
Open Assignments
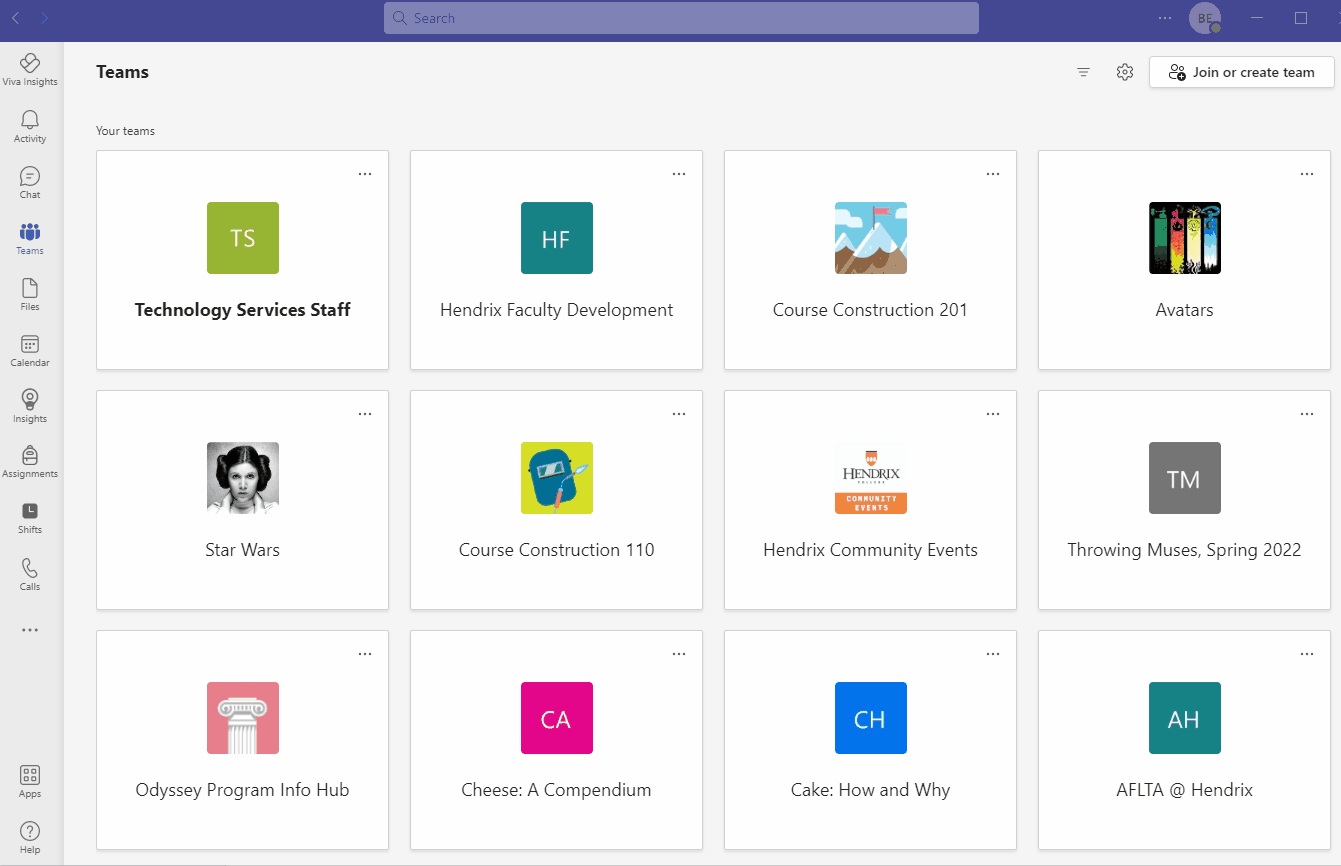pos(29,461)
